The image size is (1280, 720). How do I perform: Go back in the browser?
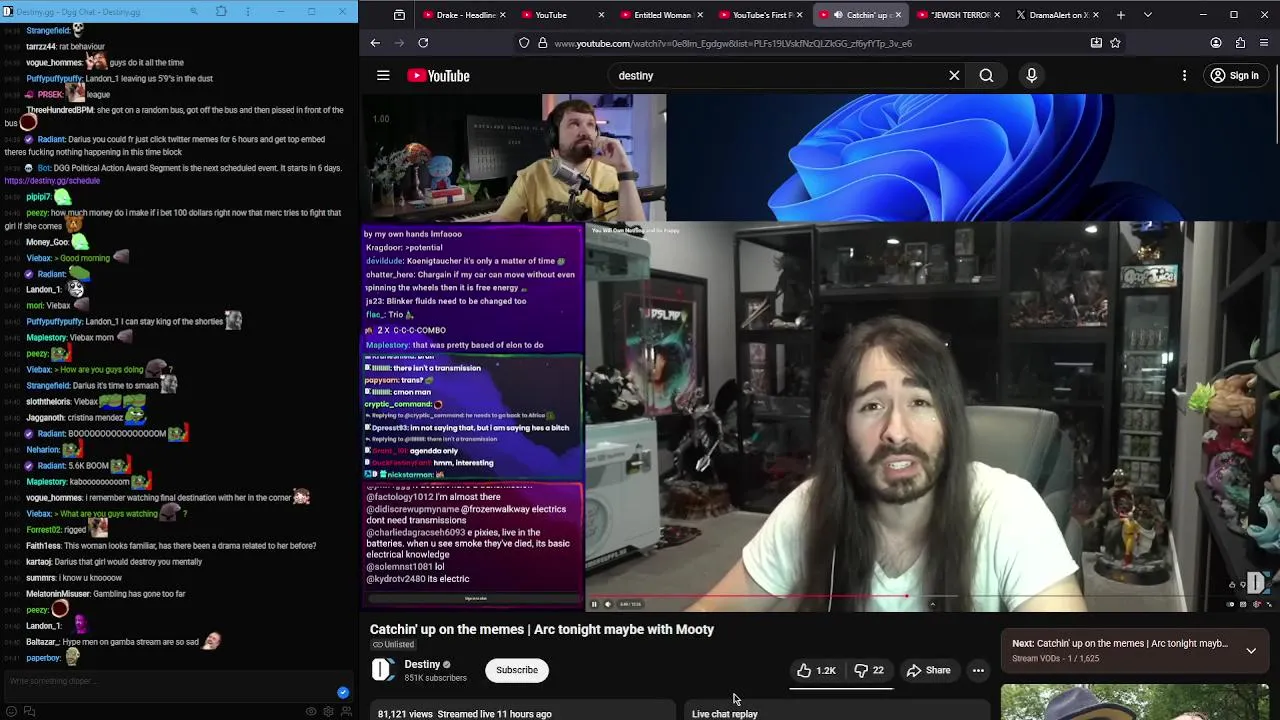[375, 43]
